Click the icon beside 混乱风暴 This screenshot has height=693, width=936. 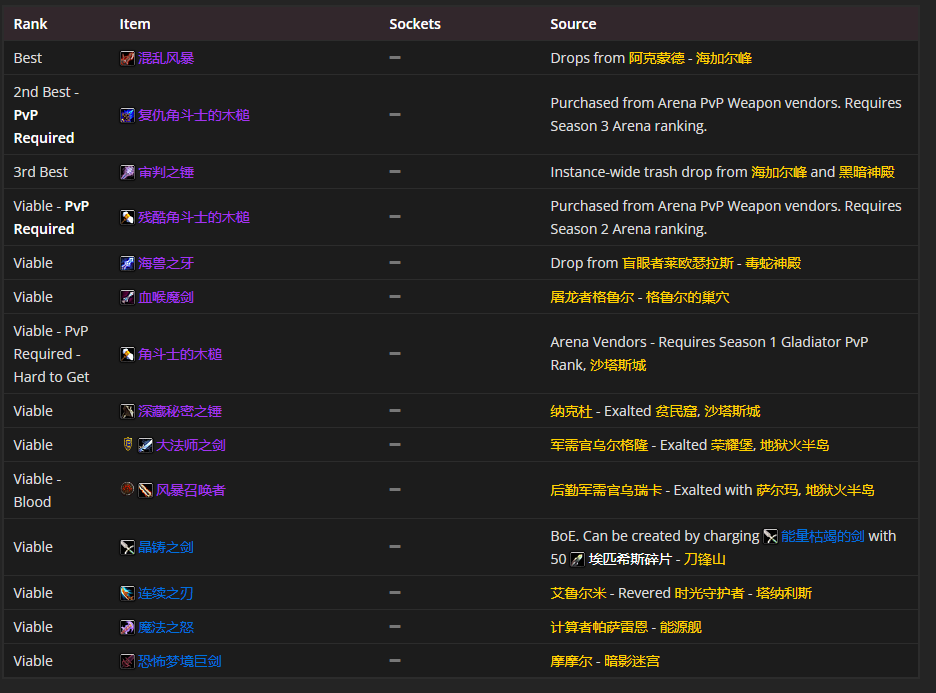[127, 58]
